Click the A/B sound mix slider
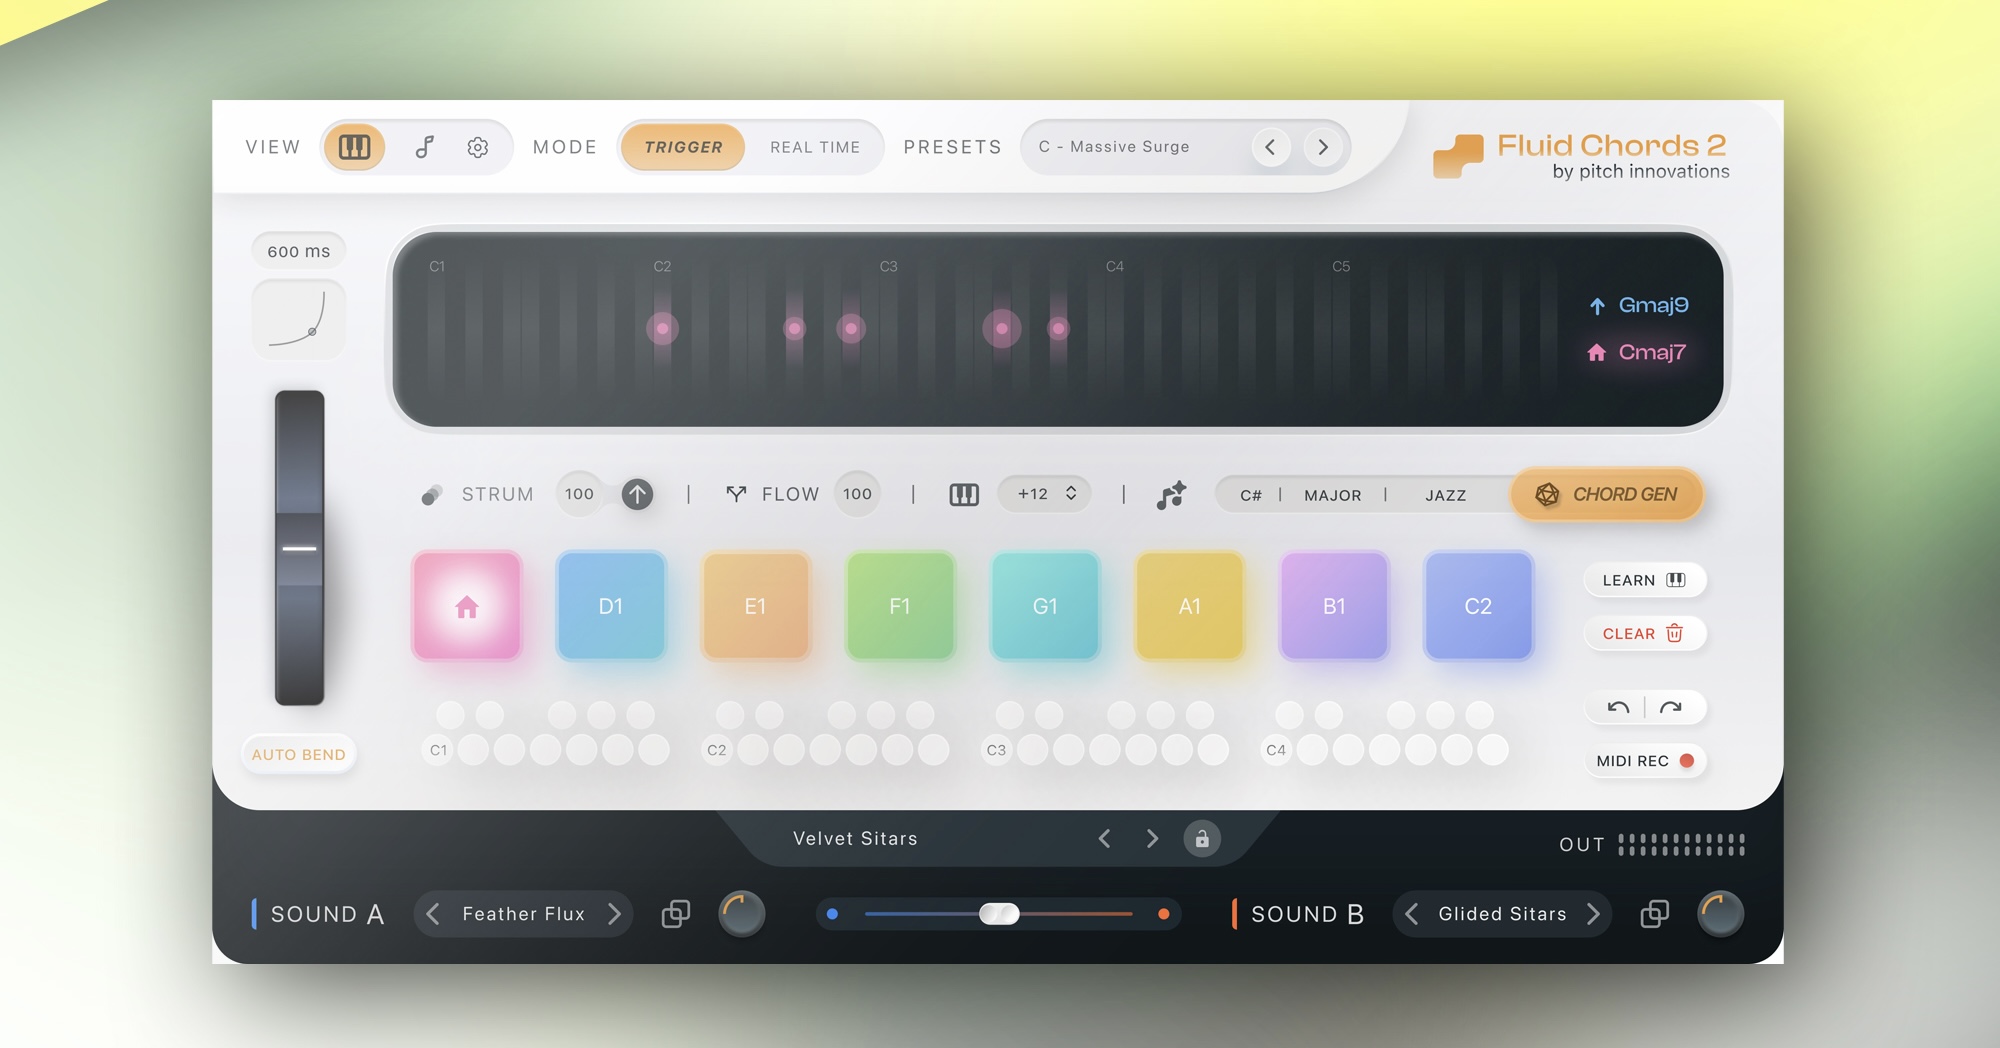Viewport: 2000px width, 1048px height. 999,914
